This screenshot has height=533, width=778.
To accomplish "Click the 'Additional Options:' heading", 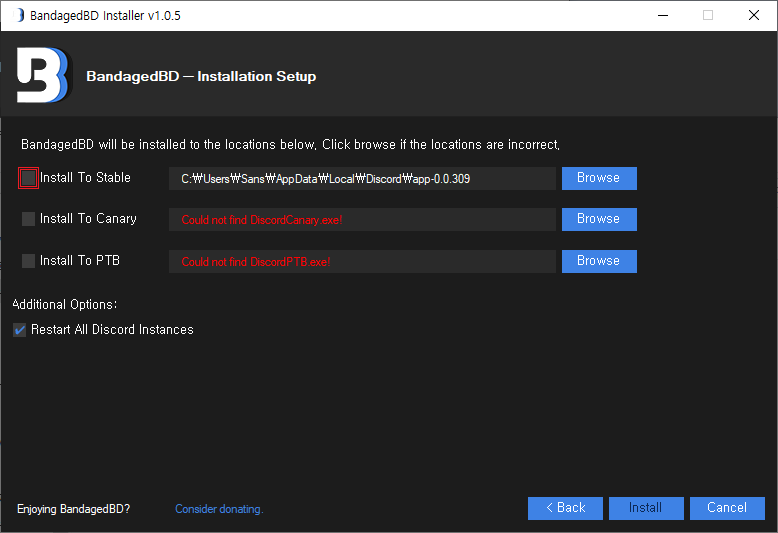I will pyautogui.click(x=65, y=304).
